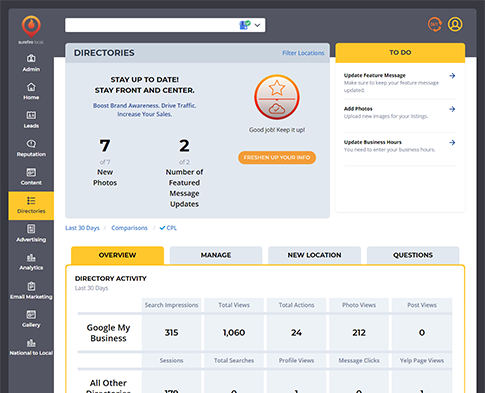Click the 1,060 total views value

[x=234, y=333]
